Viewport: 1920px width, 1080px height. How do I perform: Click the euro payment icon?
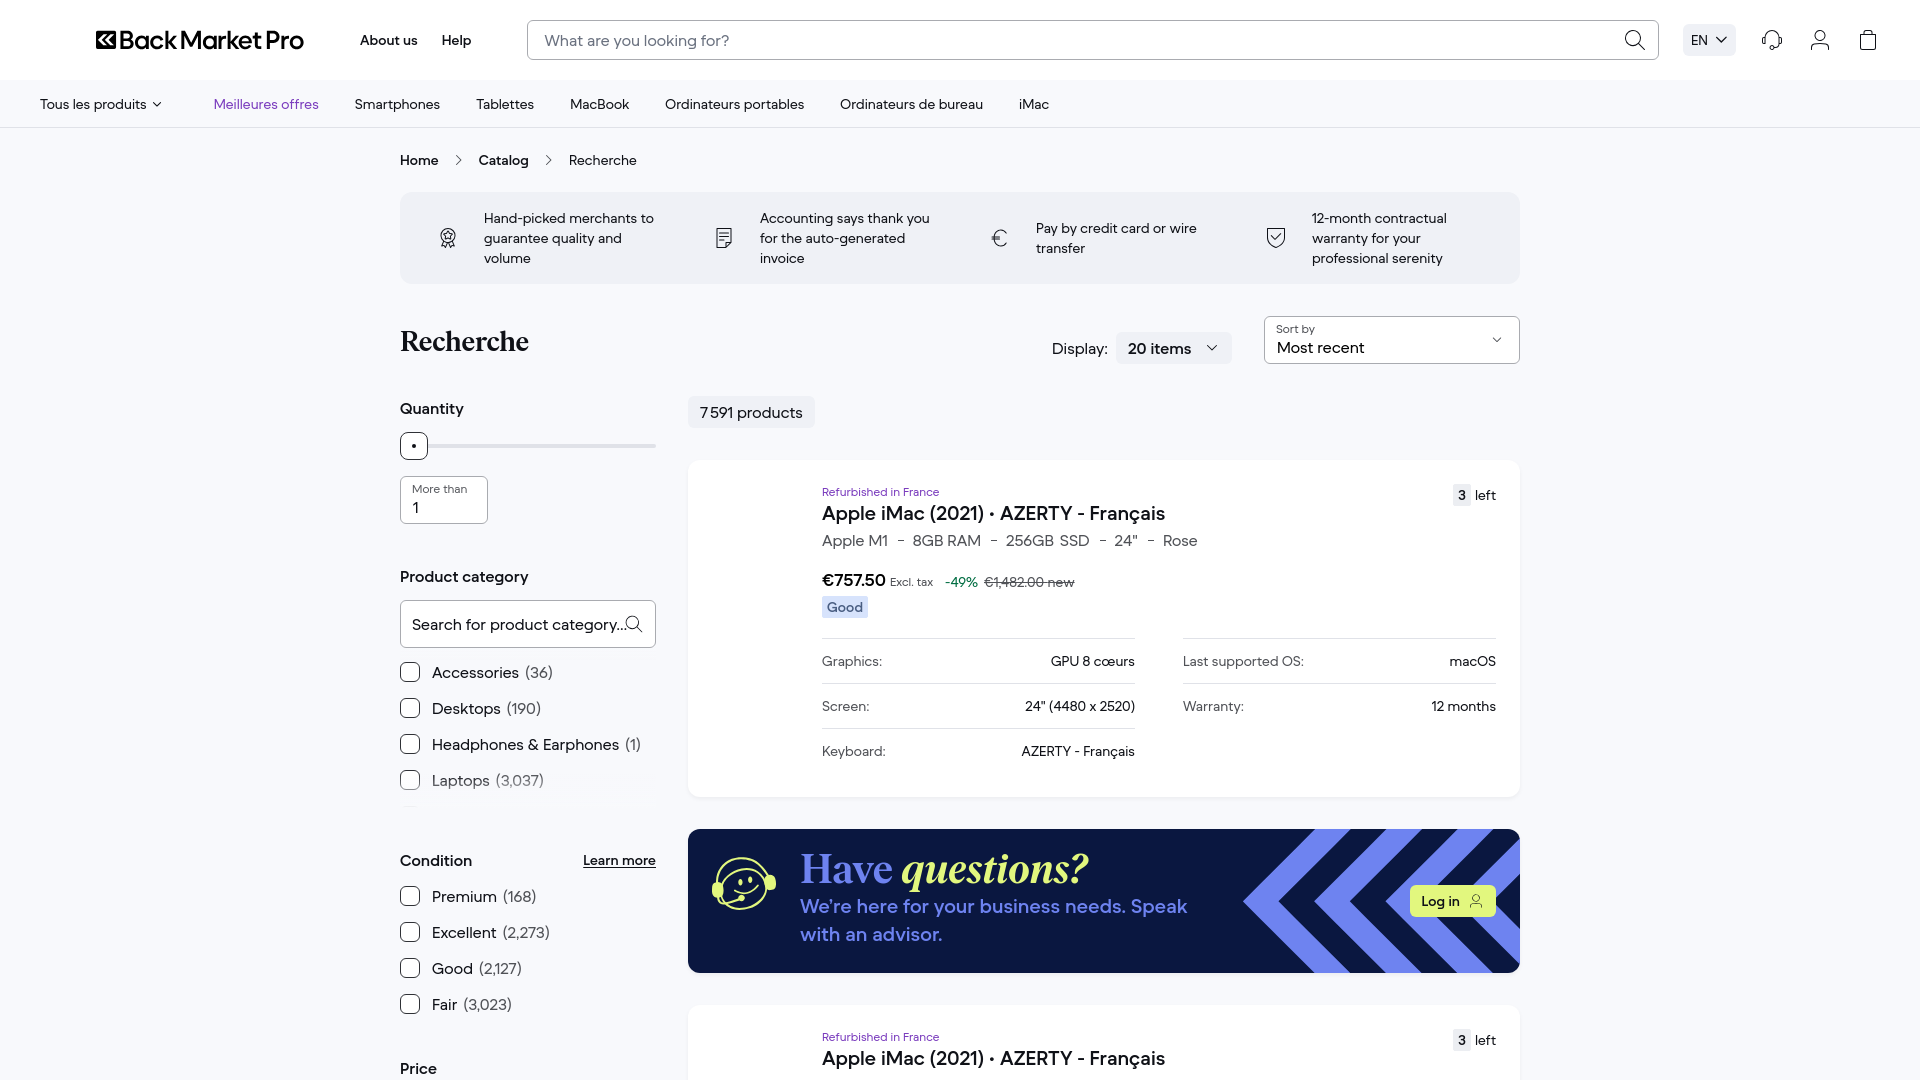[1000, 238]
